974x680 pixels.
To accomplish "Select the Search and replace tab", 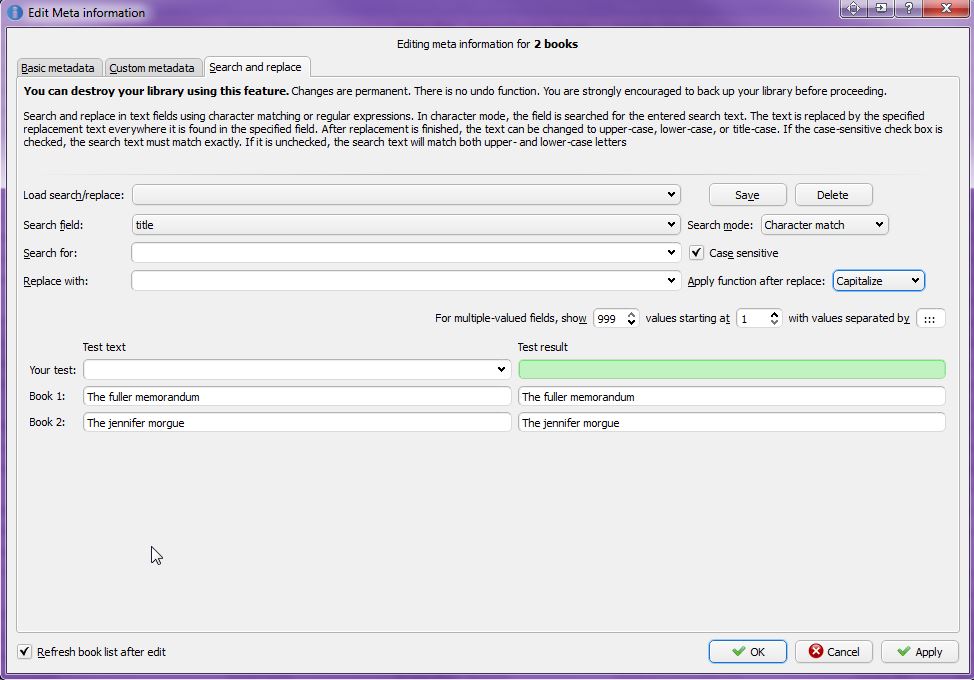I will click(x=255, y=67).
